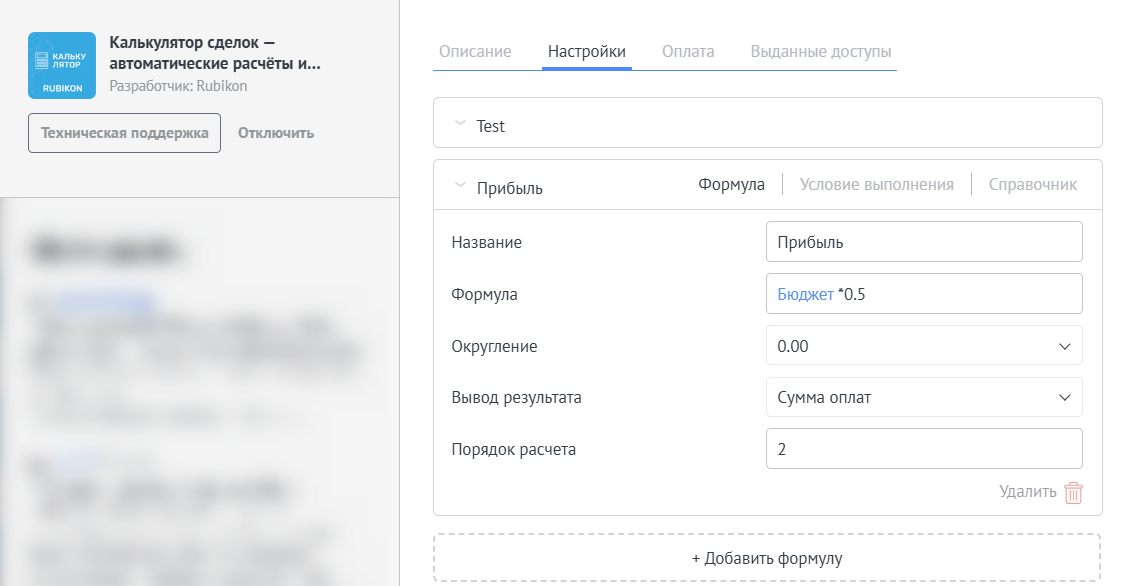The width and height of the screenshot is (1130, 586).
Task: Expand the Test formula section chevron
Action: point(460,123)
